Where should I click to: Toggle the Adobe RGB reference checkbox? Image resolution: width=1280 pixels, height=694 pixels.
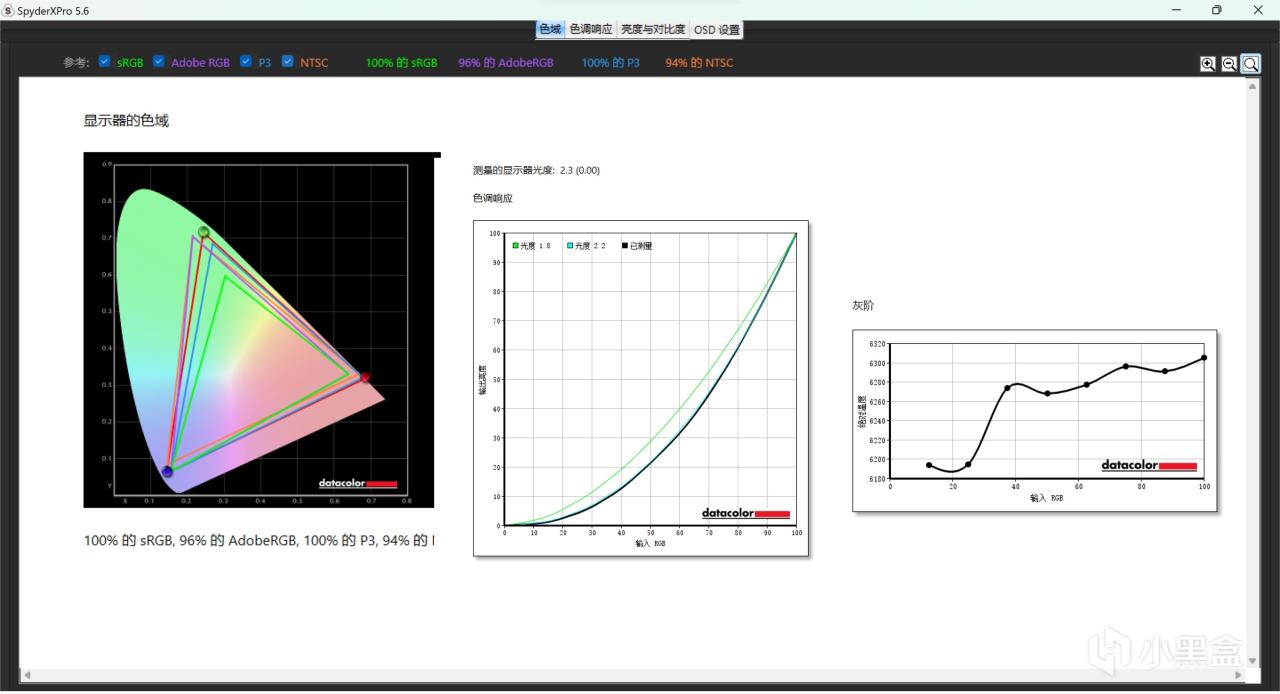(159, 62)
